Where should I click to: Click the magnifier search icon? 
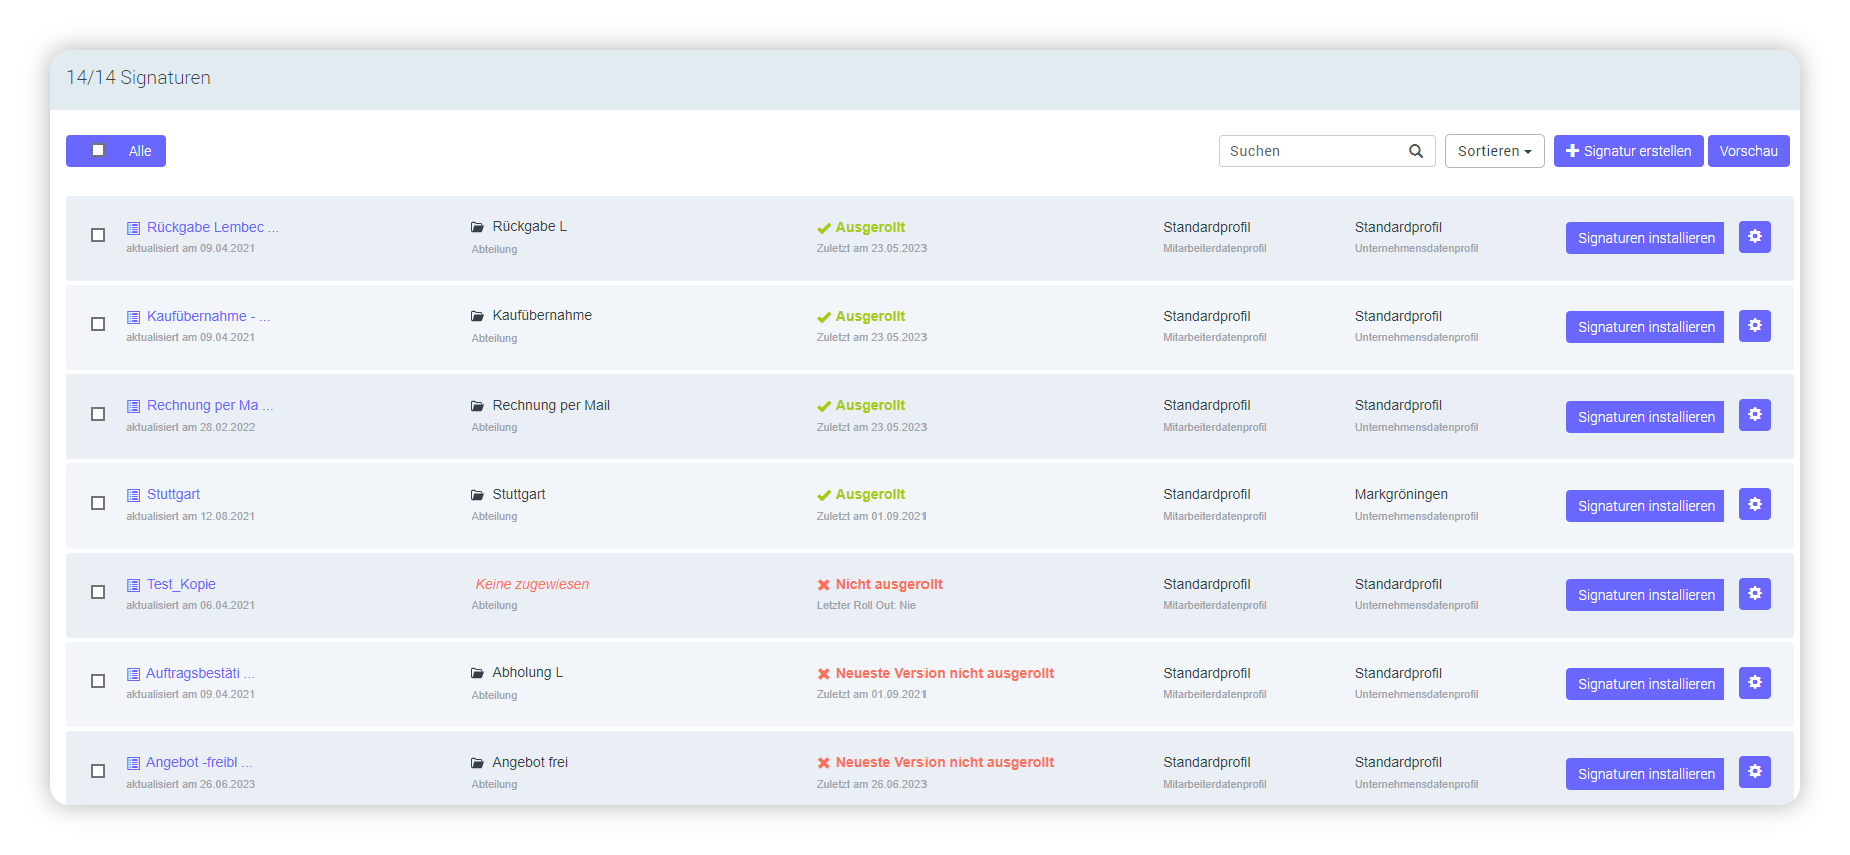[1415, 151]
